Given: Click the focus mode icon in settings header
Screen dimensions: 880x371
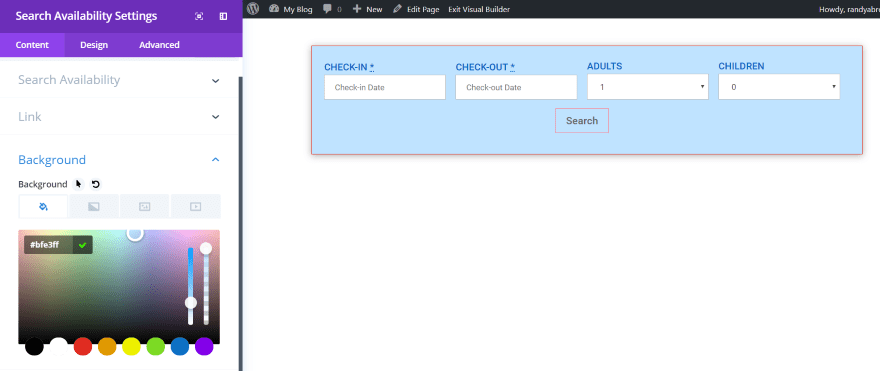Looking at the screenshot, I should 199,16.
